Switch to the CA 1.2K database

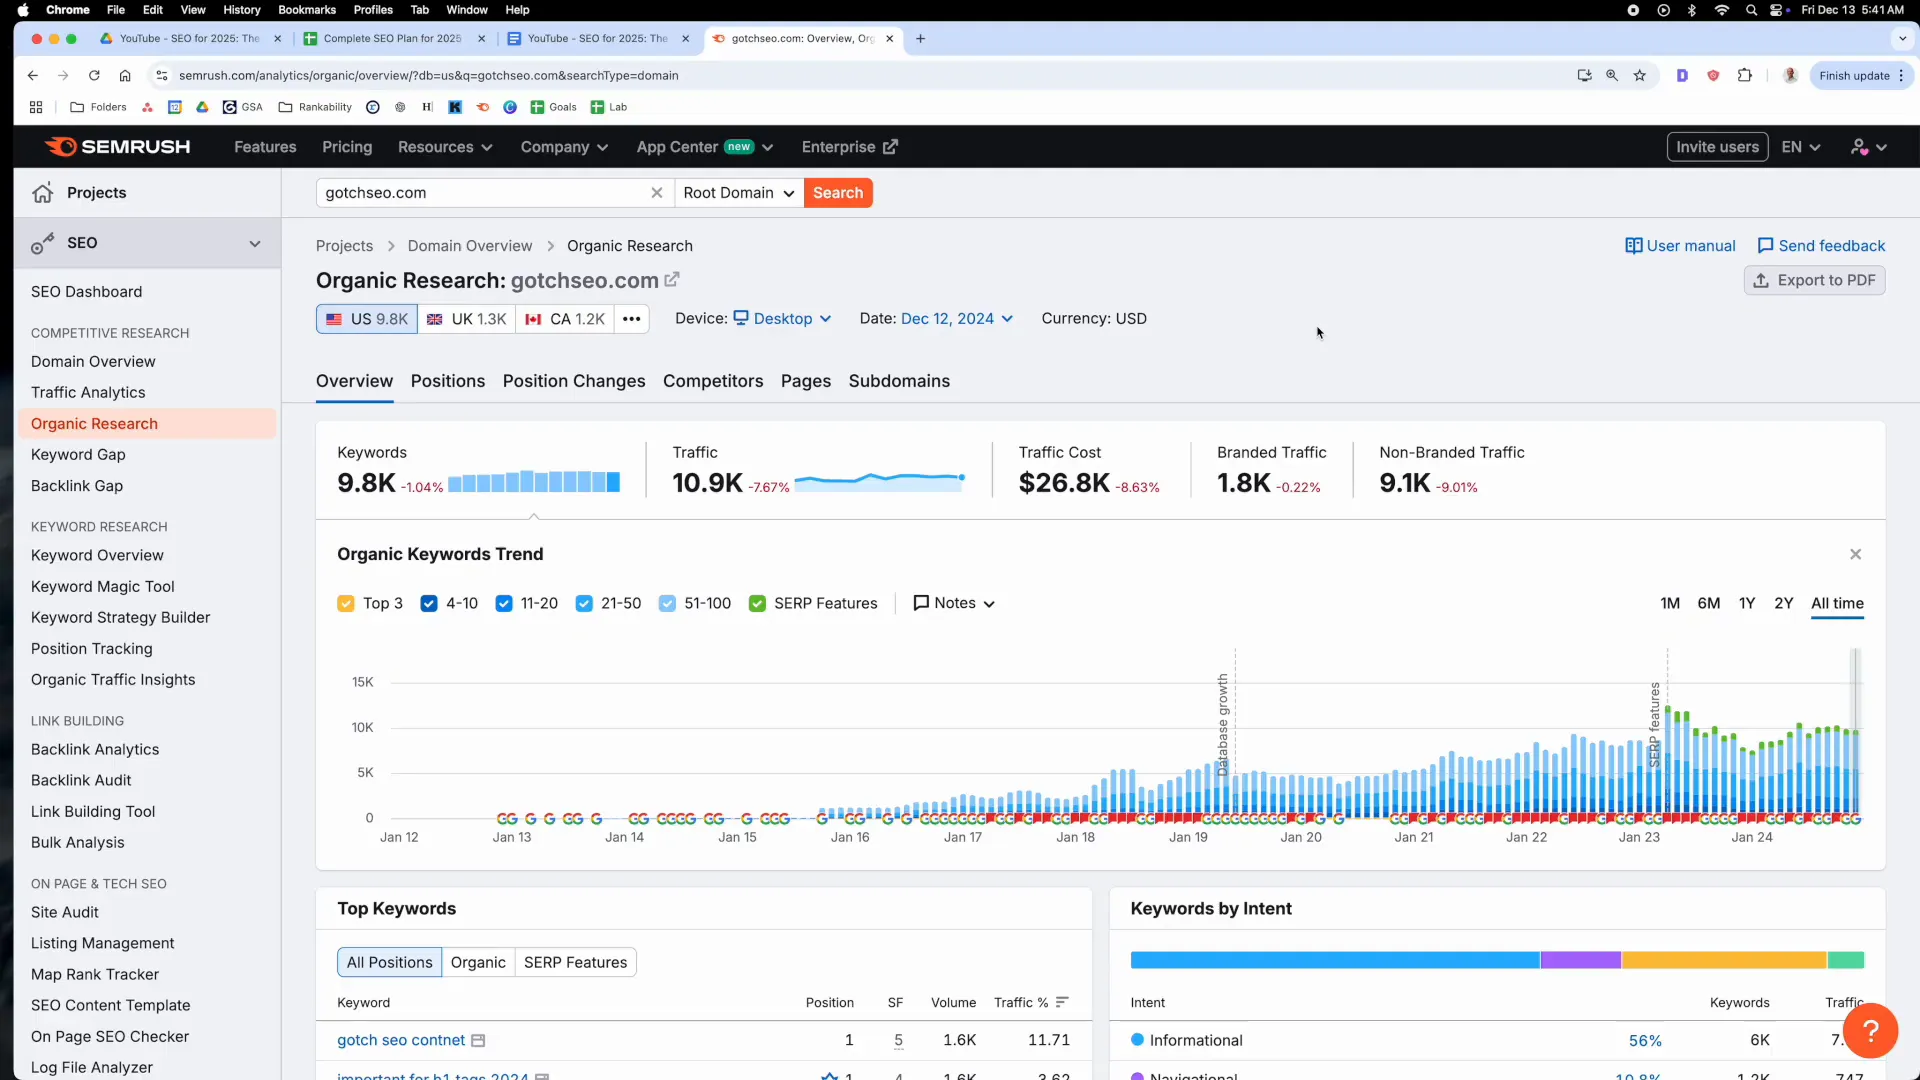(565, 319)
